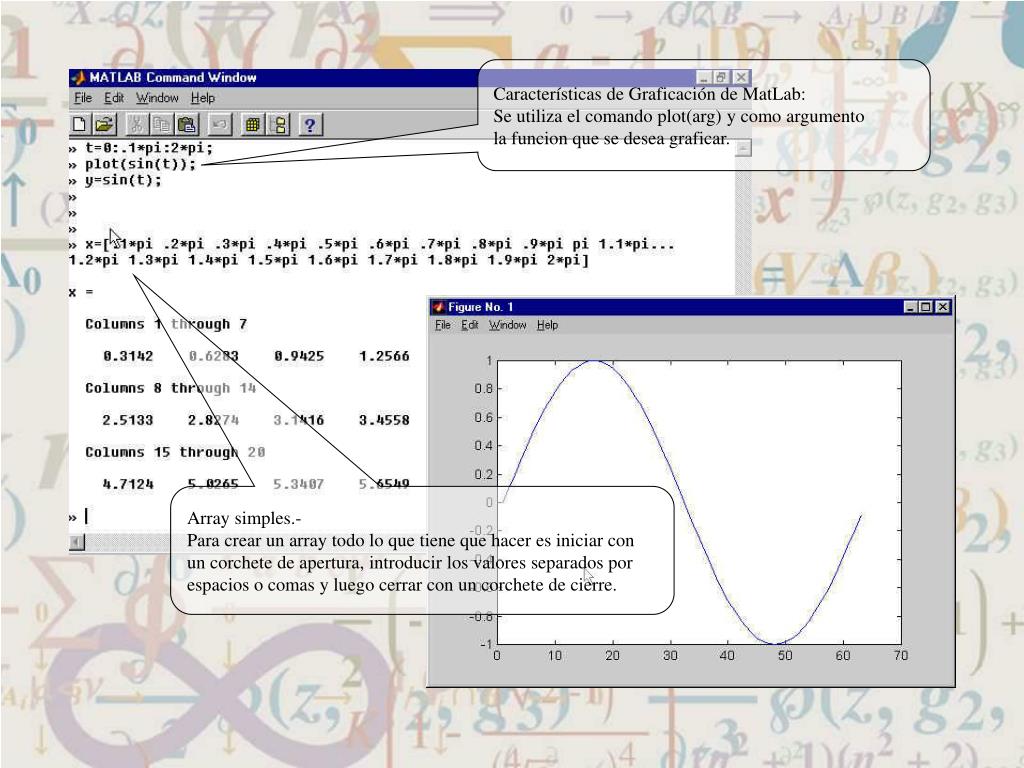
Task: Click x-axis label 20 in the plot
Action: (x=612, y=655)
